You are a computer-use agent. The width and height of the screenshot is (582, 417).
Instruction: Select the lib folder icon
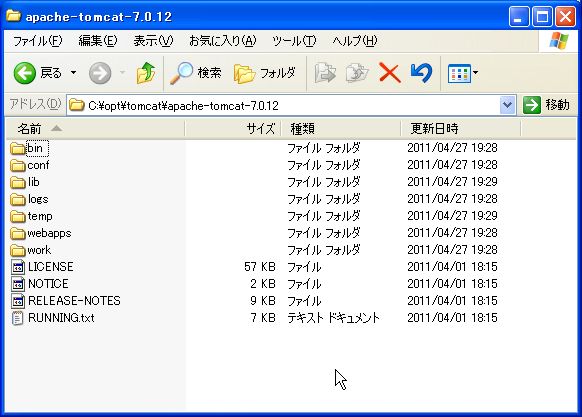point(17,182)
